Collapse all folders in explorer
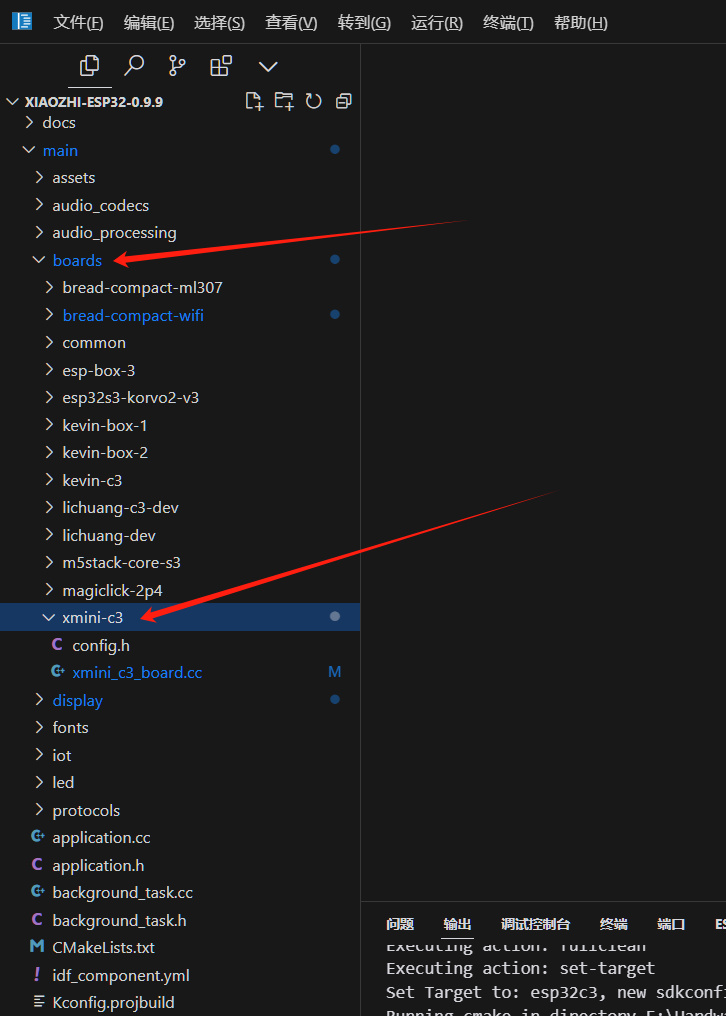Viewport: 726px width, 1016px height. (x=343, y=101)
